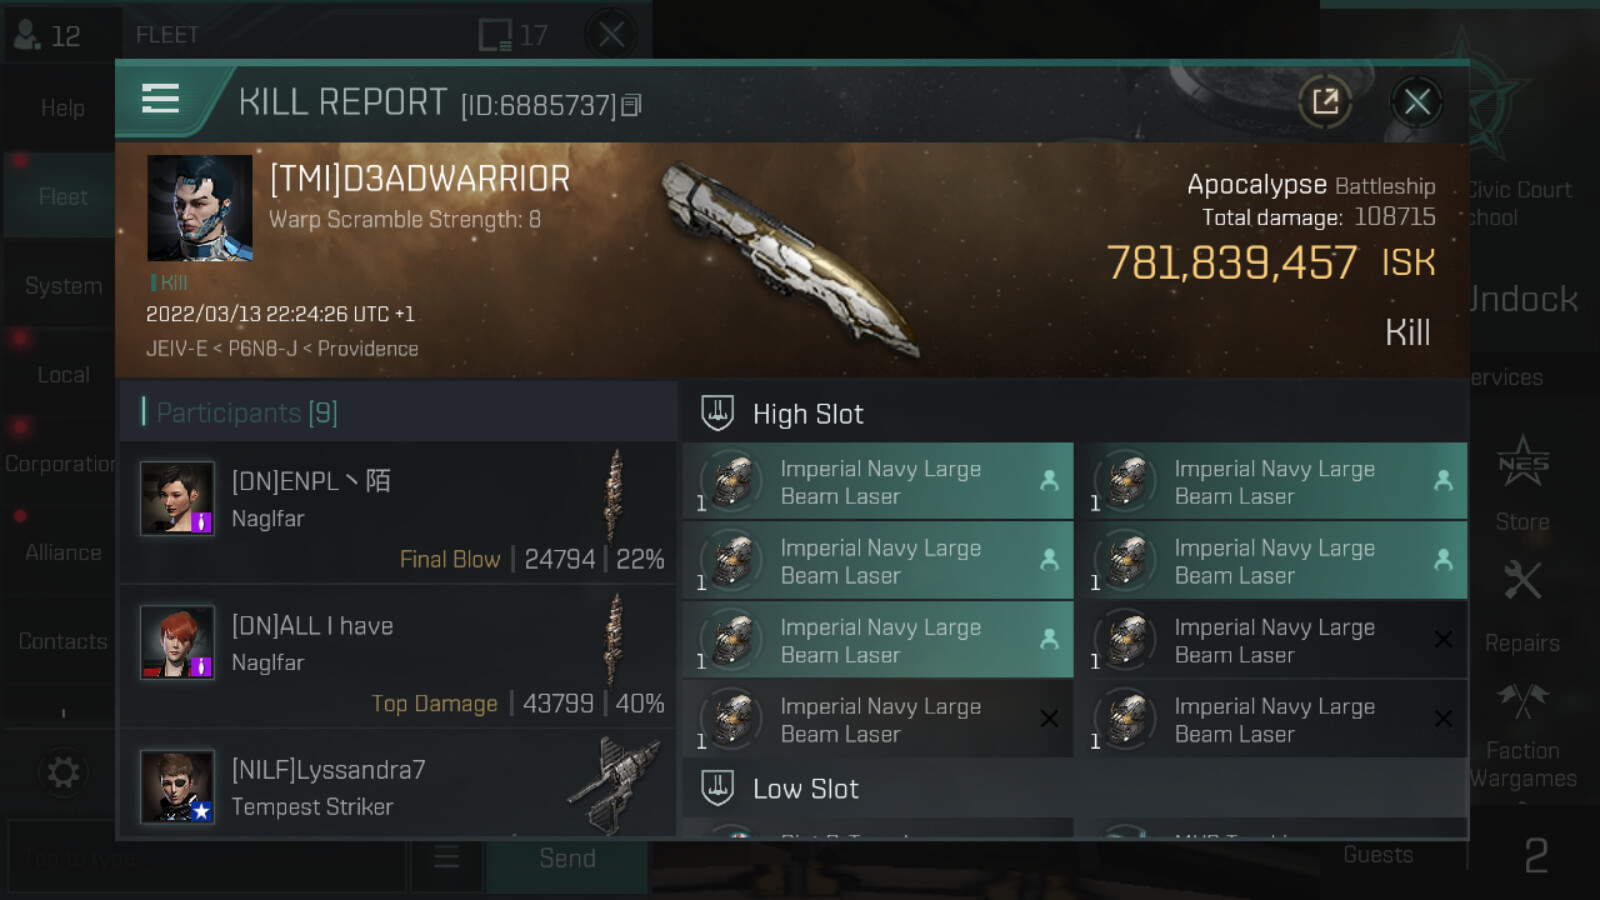Open the Faction Wargames flags icon
The image size is (1600, 900).
tap(1522, 700)
